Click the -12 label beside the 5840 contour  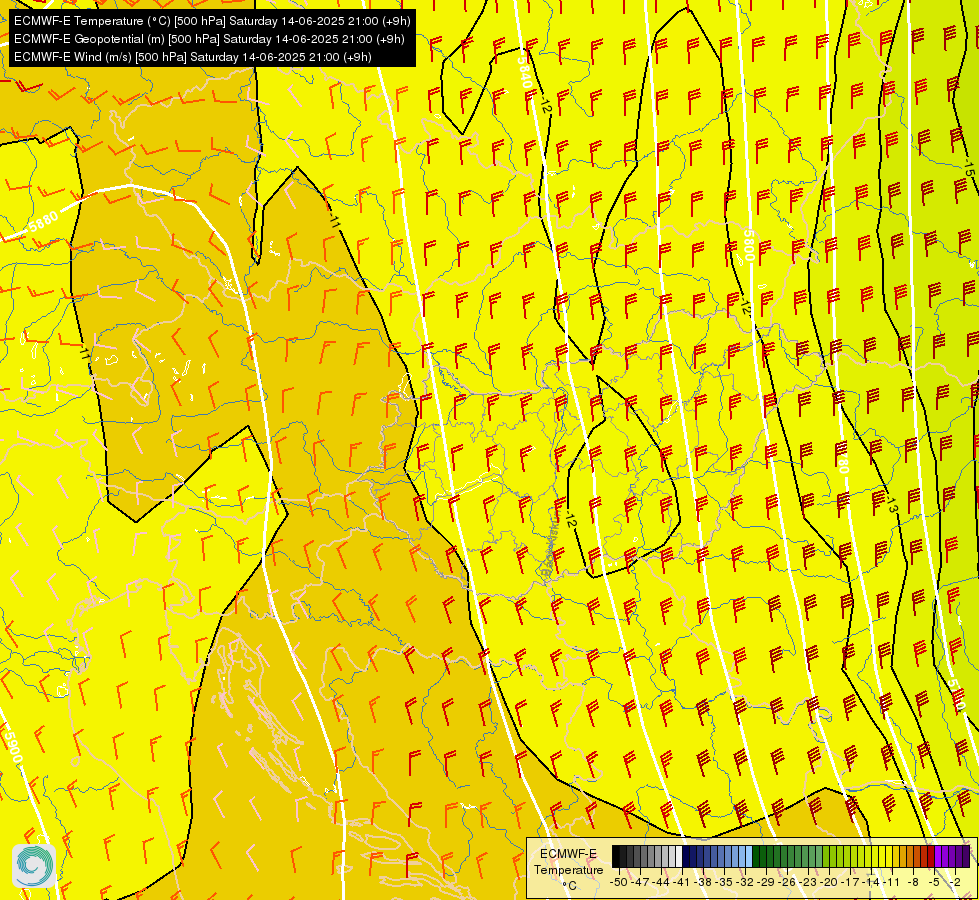point(546,105)
